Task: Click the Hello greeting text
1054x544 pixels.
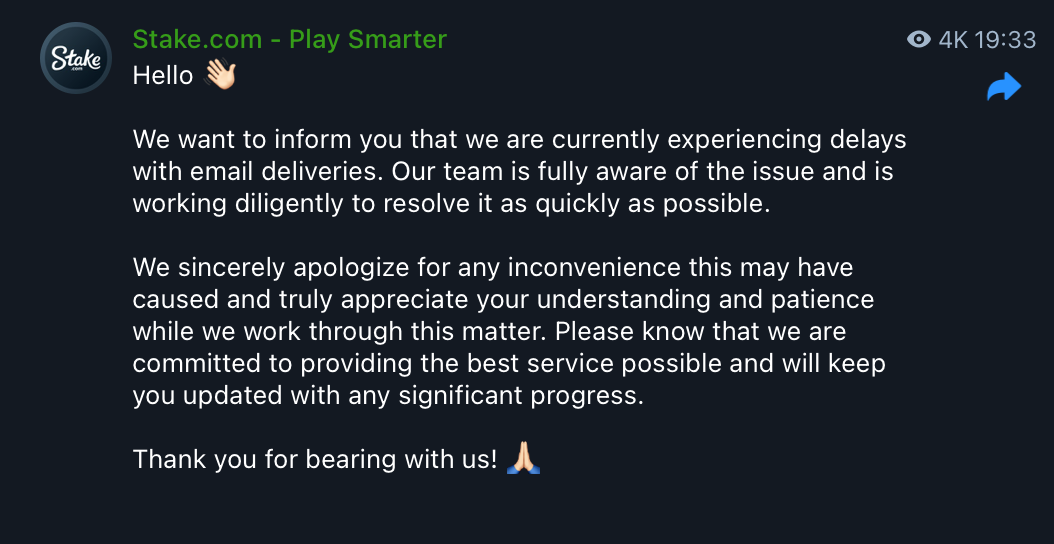Action: [162, 75]
